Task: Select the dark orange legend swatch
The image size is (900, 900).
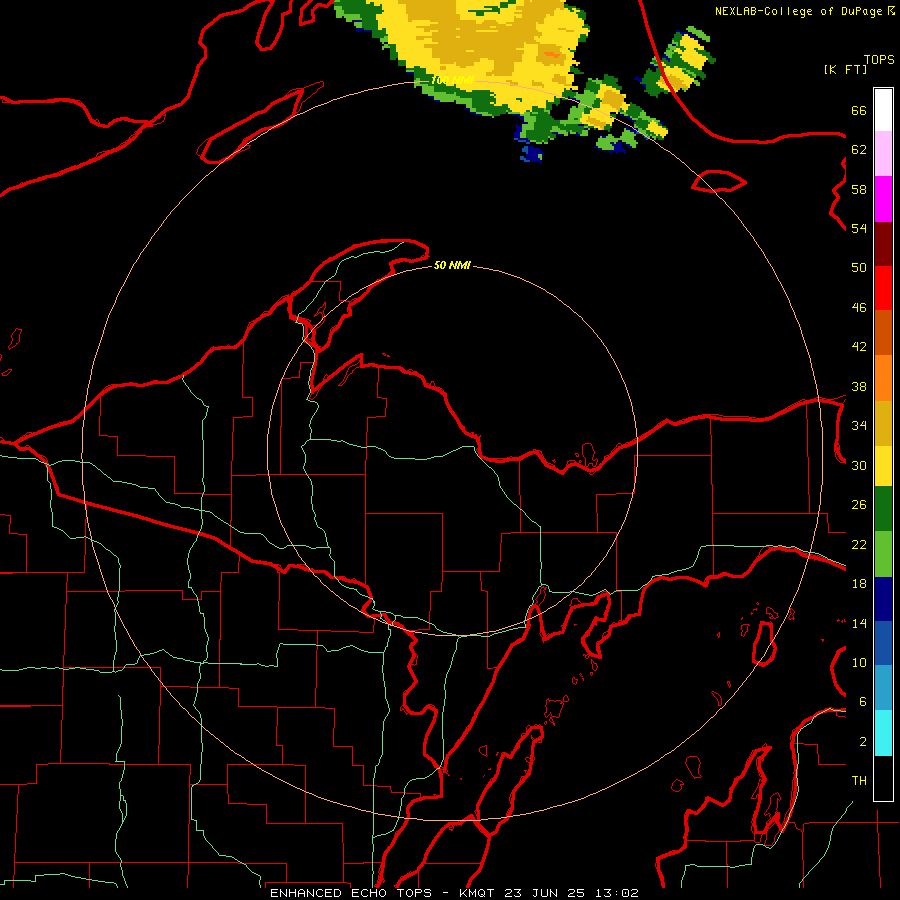Action: 883,332
